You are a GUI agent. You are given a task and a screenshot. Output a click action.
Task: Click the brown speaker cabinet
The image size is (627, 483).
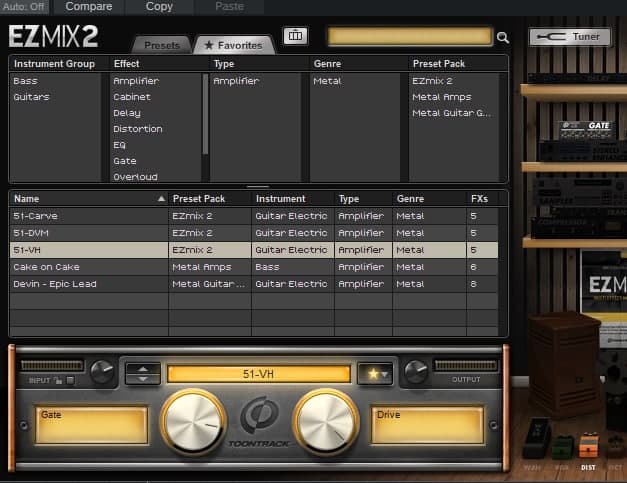click(x=565, y=364)
